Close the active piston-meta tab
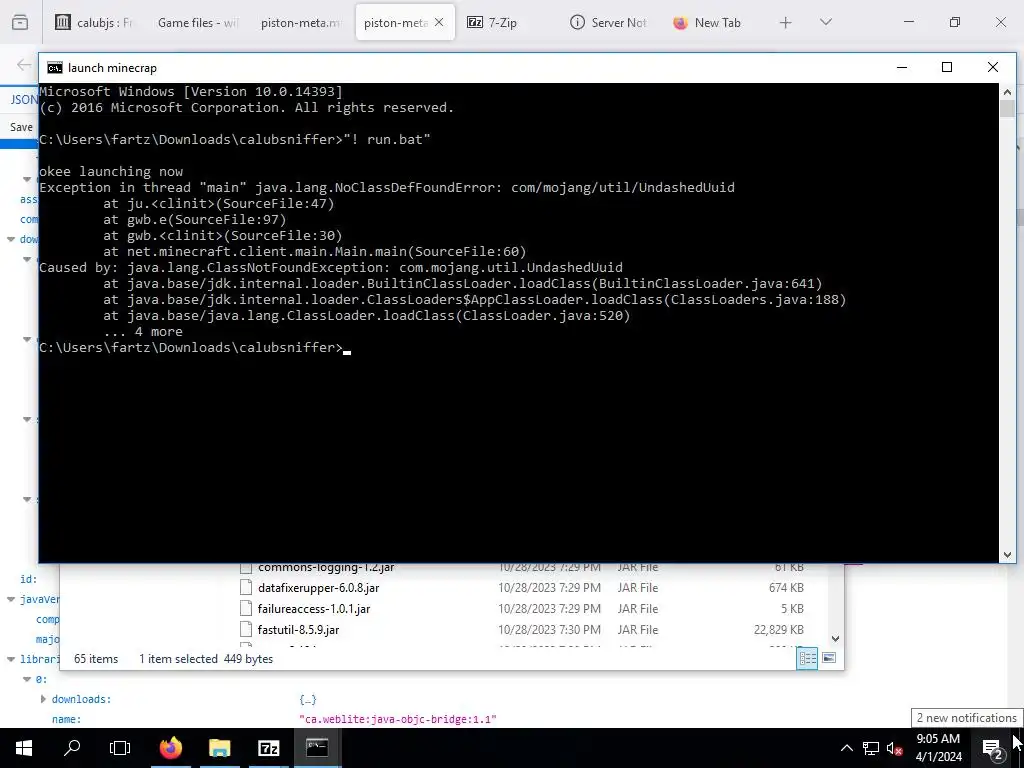The height and width of the screenshot is (768, 1024). (439, 23)
